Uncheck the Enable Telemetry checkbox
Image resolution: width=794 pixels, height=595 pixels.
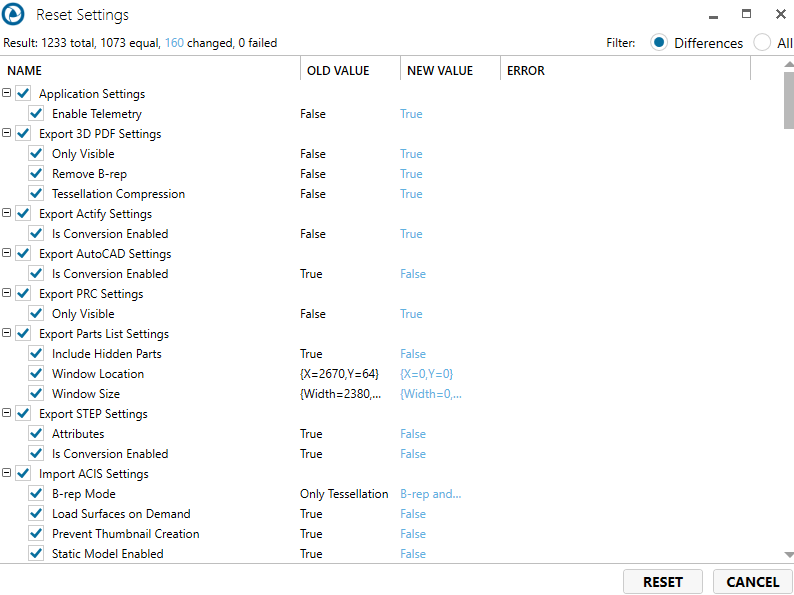click(x=36, y=114)
